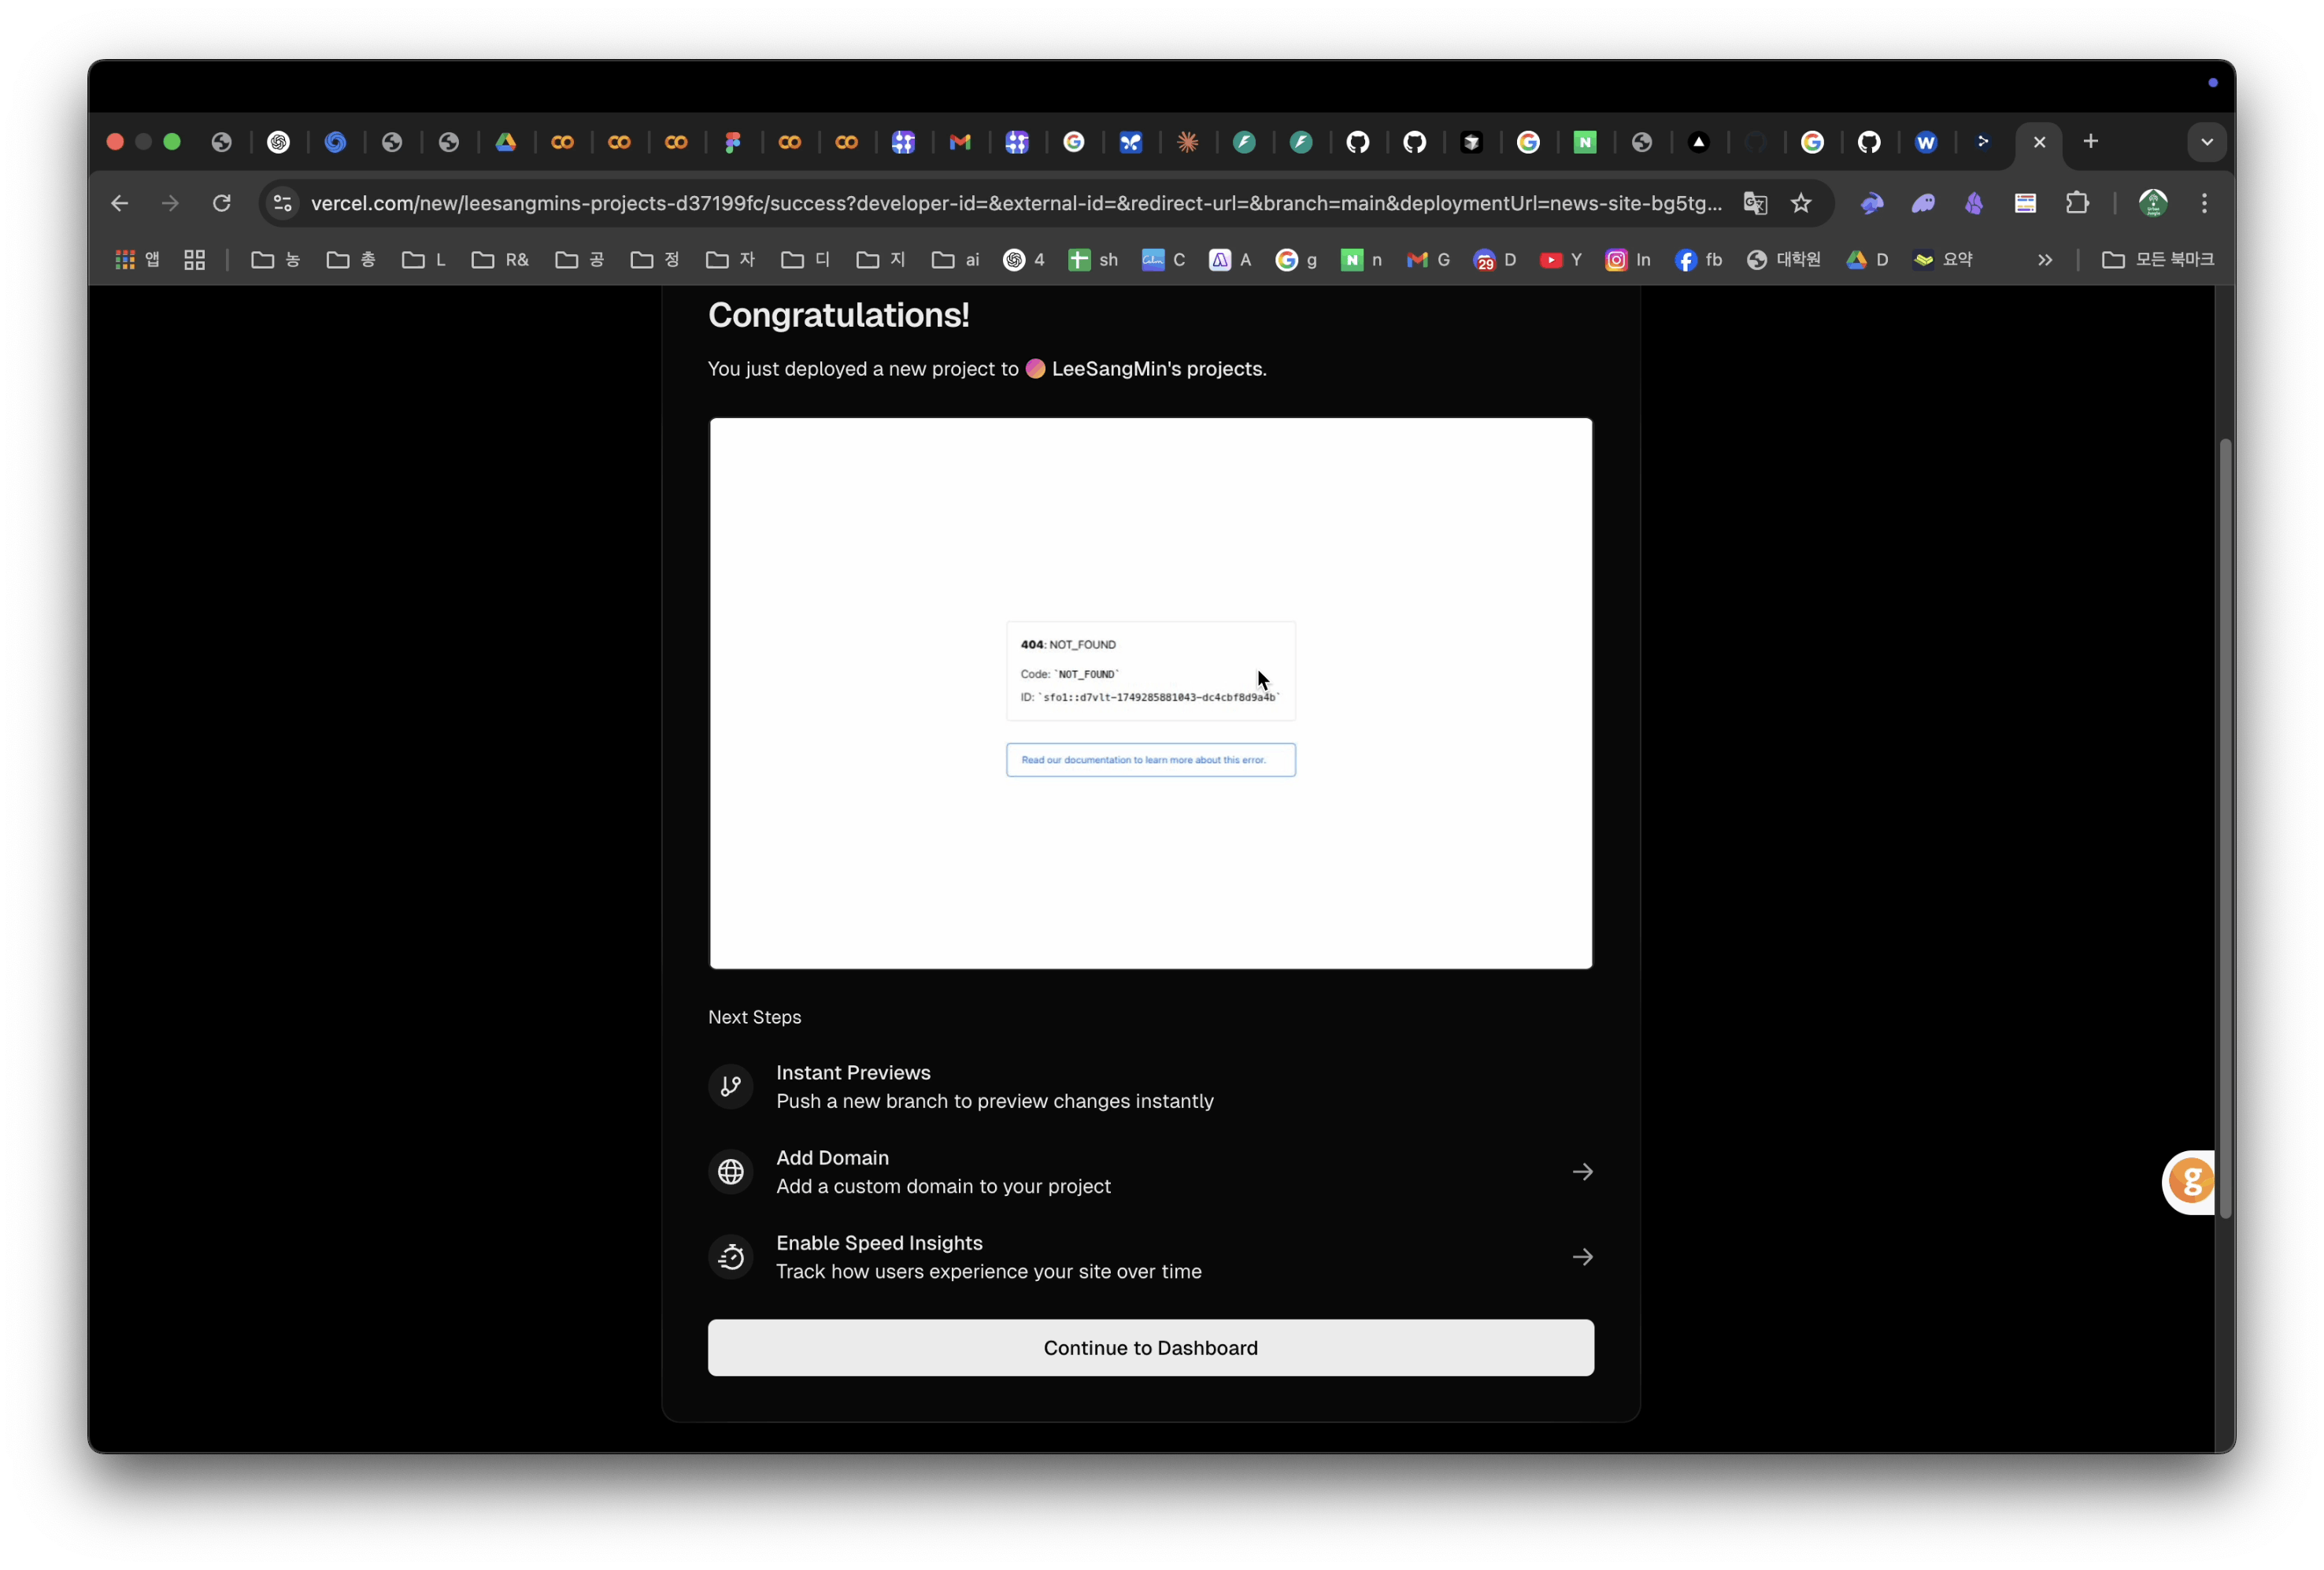Open the Word document tab

pyautogui.click(x=1926, y=142)
